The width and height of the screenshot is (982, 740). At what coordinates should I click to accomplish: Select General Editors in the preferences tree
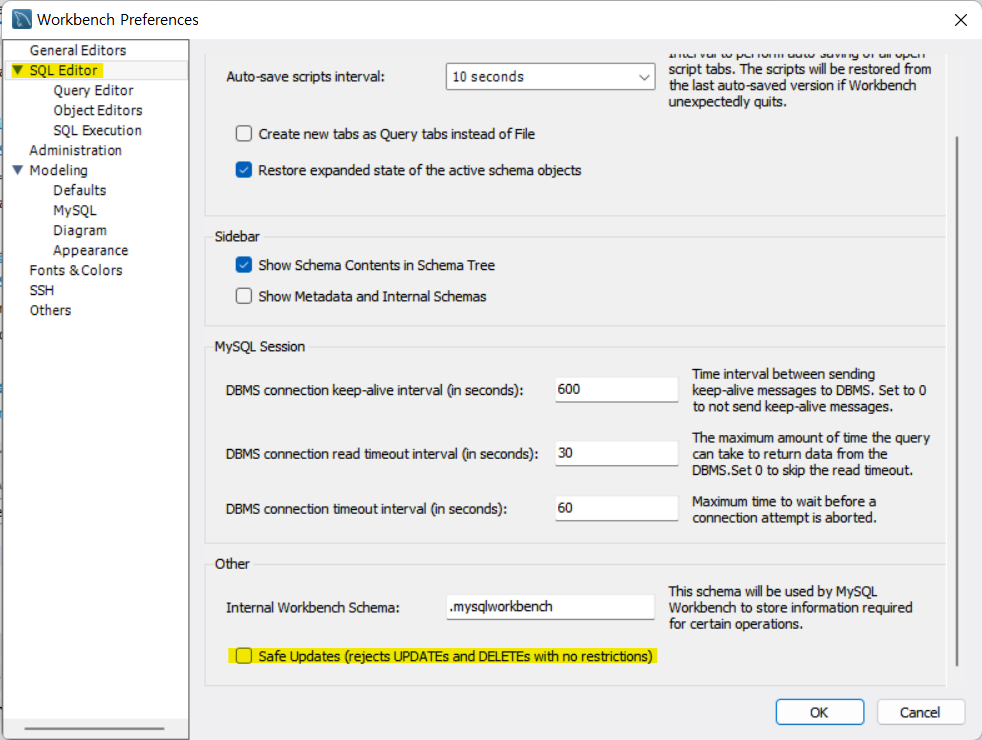click(x=78, y=50)
